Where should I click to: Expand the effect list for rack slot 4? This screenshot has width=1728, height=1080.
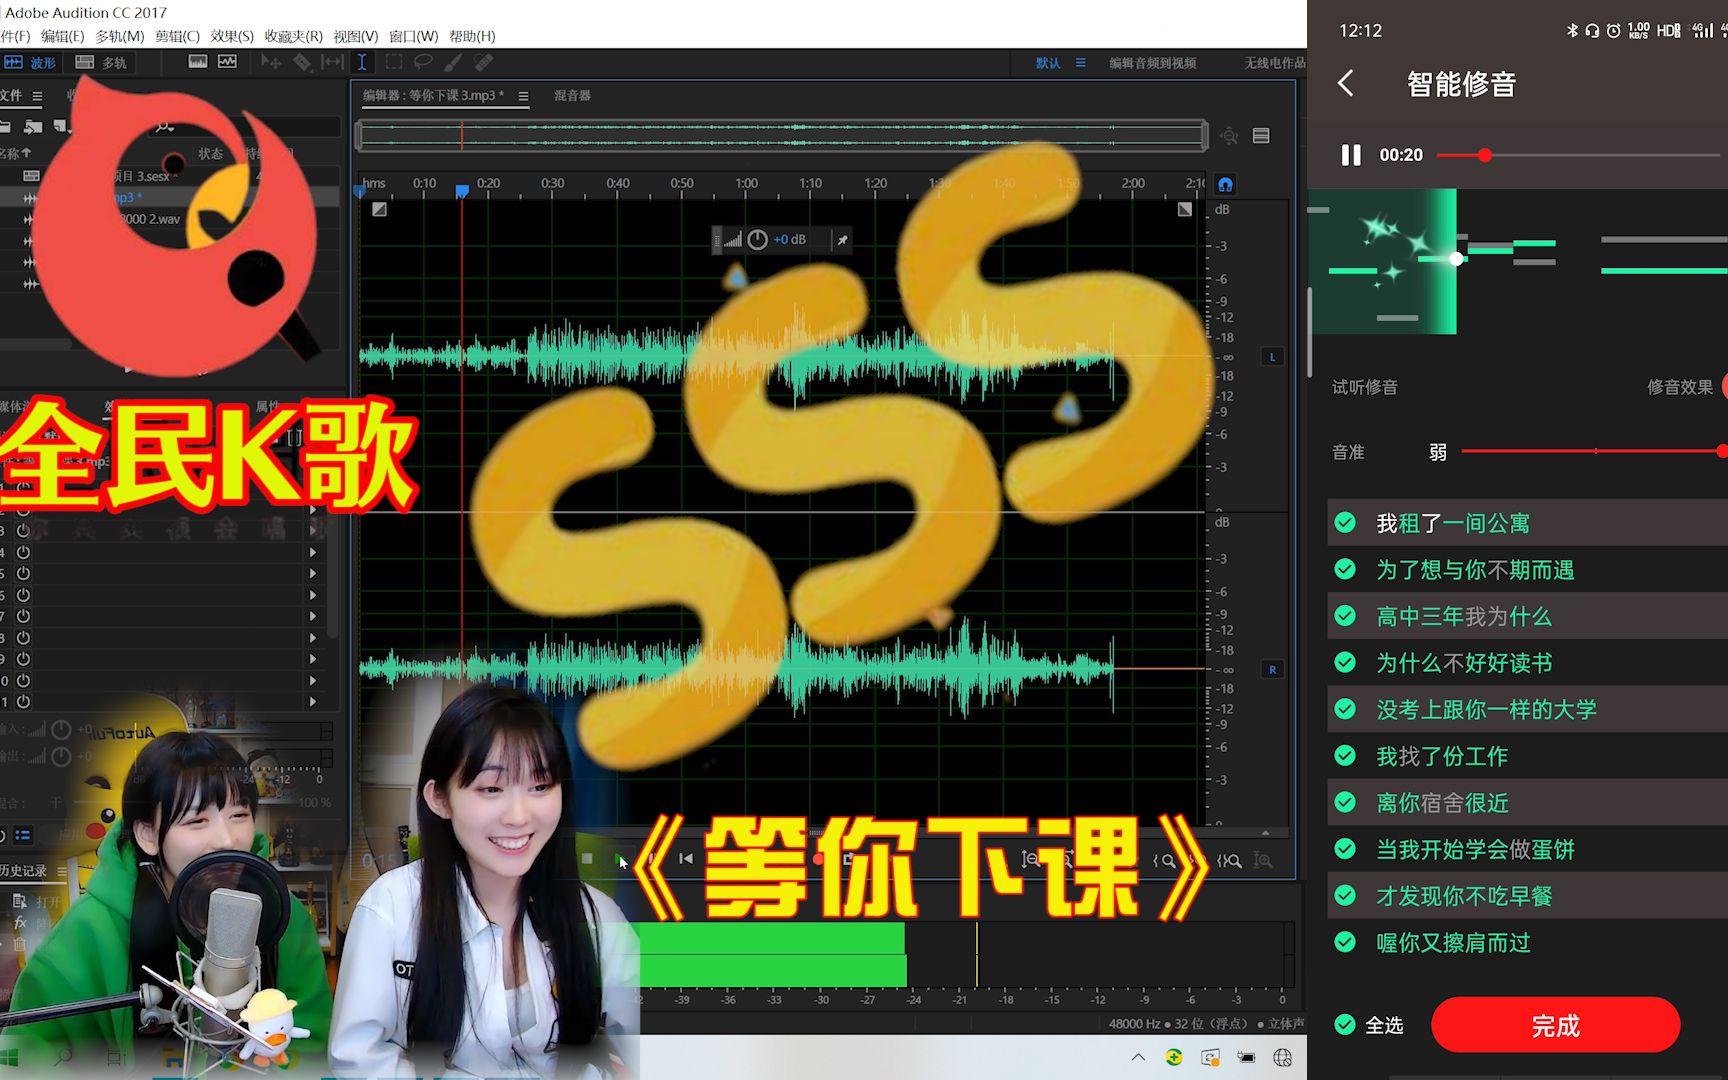coord(313,552)
